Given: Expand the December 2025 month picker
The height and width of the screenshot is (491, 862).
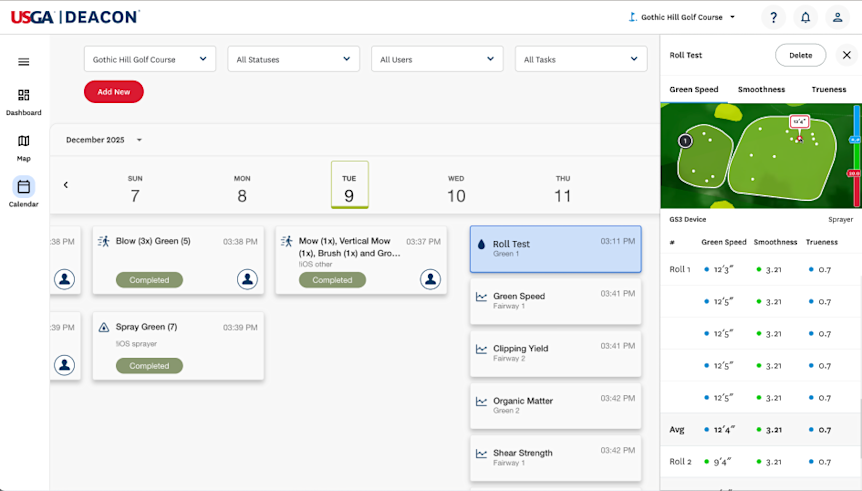Looking at the screenshot, I should tap(104, 140).
